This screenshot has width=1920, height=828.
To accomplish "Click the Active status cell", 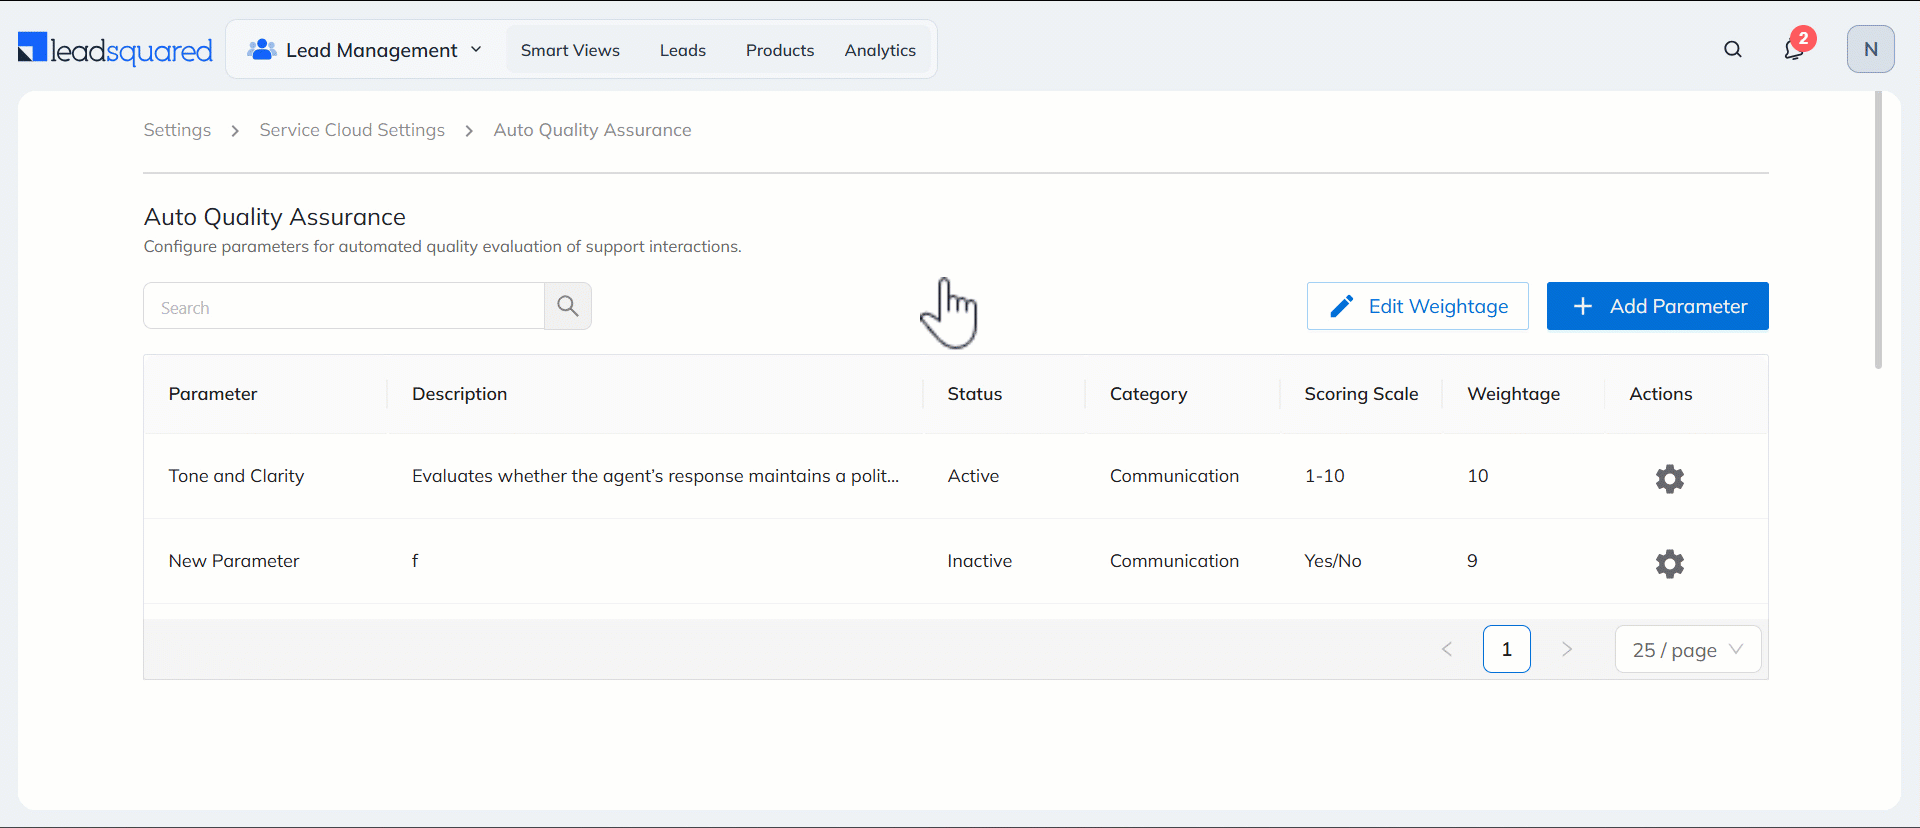I will click(x=973, y=476).
